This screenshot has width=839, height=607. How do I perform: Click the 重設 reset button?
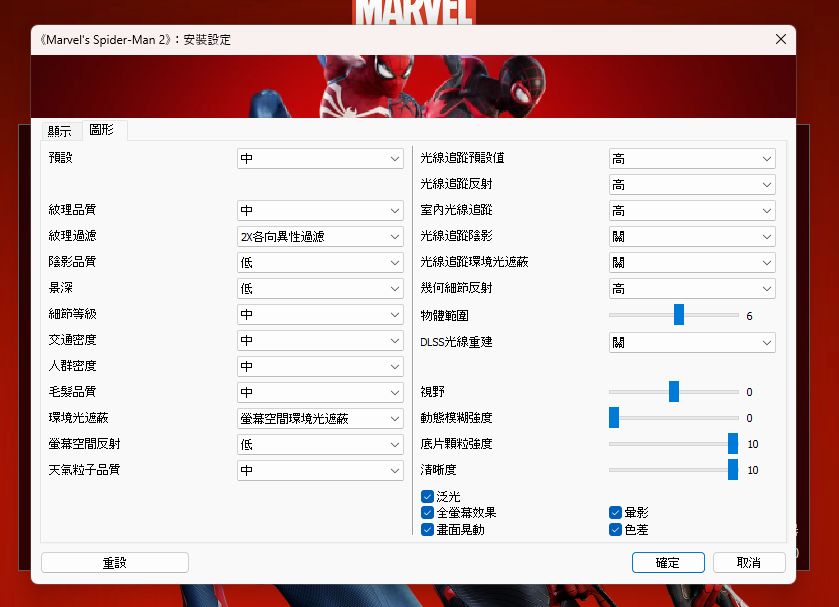tap(115, 563)
